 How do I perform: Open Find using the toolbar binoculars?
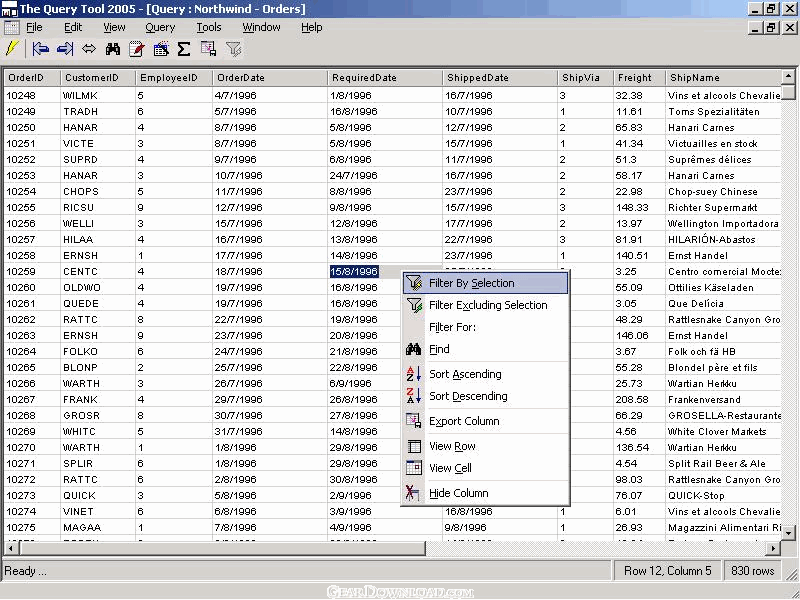pyautogui.click(x=113, y=49)
